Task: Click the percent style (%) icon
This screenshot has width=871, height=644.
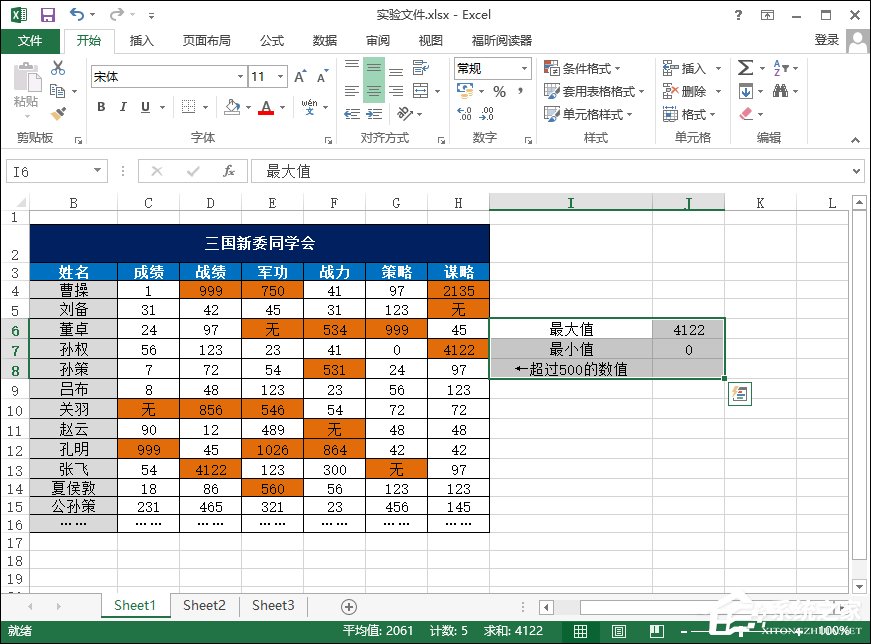Action: (498, 90)
